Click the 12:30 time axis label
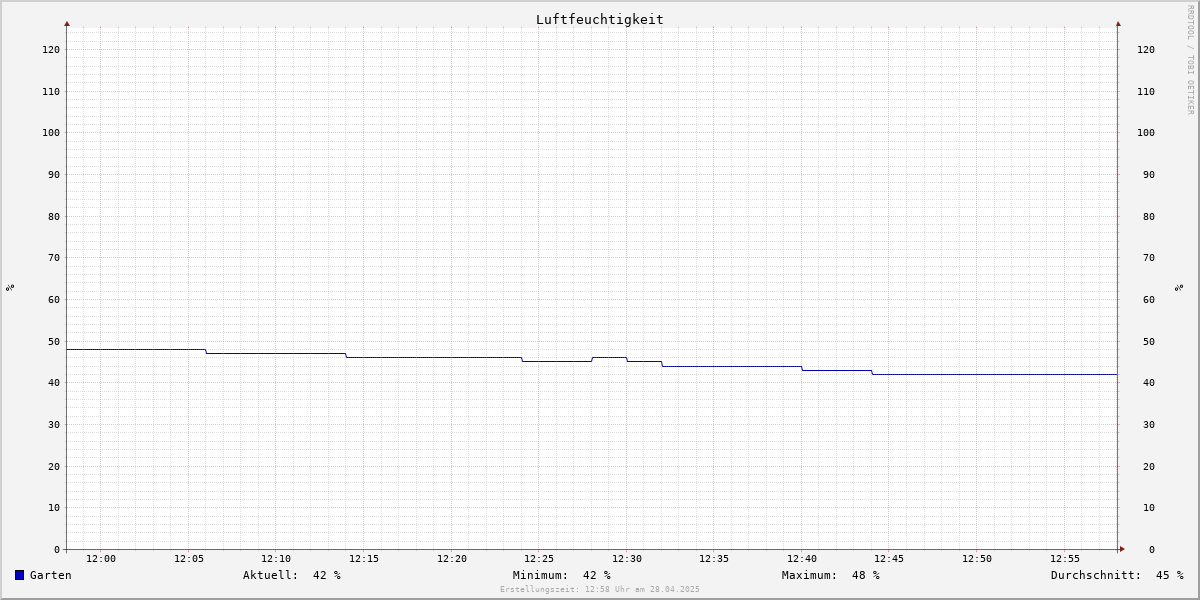Viewport: 1200px width, 600px height. click(627, 559)
